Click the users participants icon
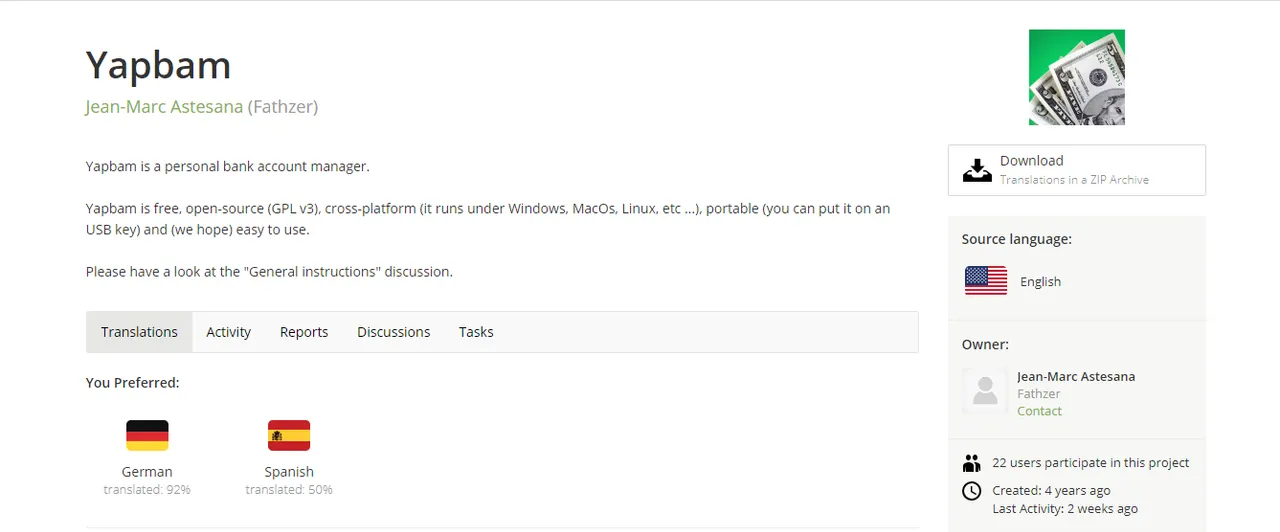Screen dimensions: 1280x532 coord(971,463)
